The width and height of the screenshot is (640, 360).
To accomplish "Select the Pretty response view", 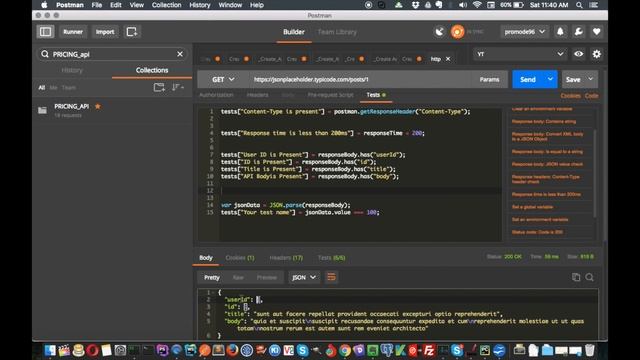I will tap(212, 277).
